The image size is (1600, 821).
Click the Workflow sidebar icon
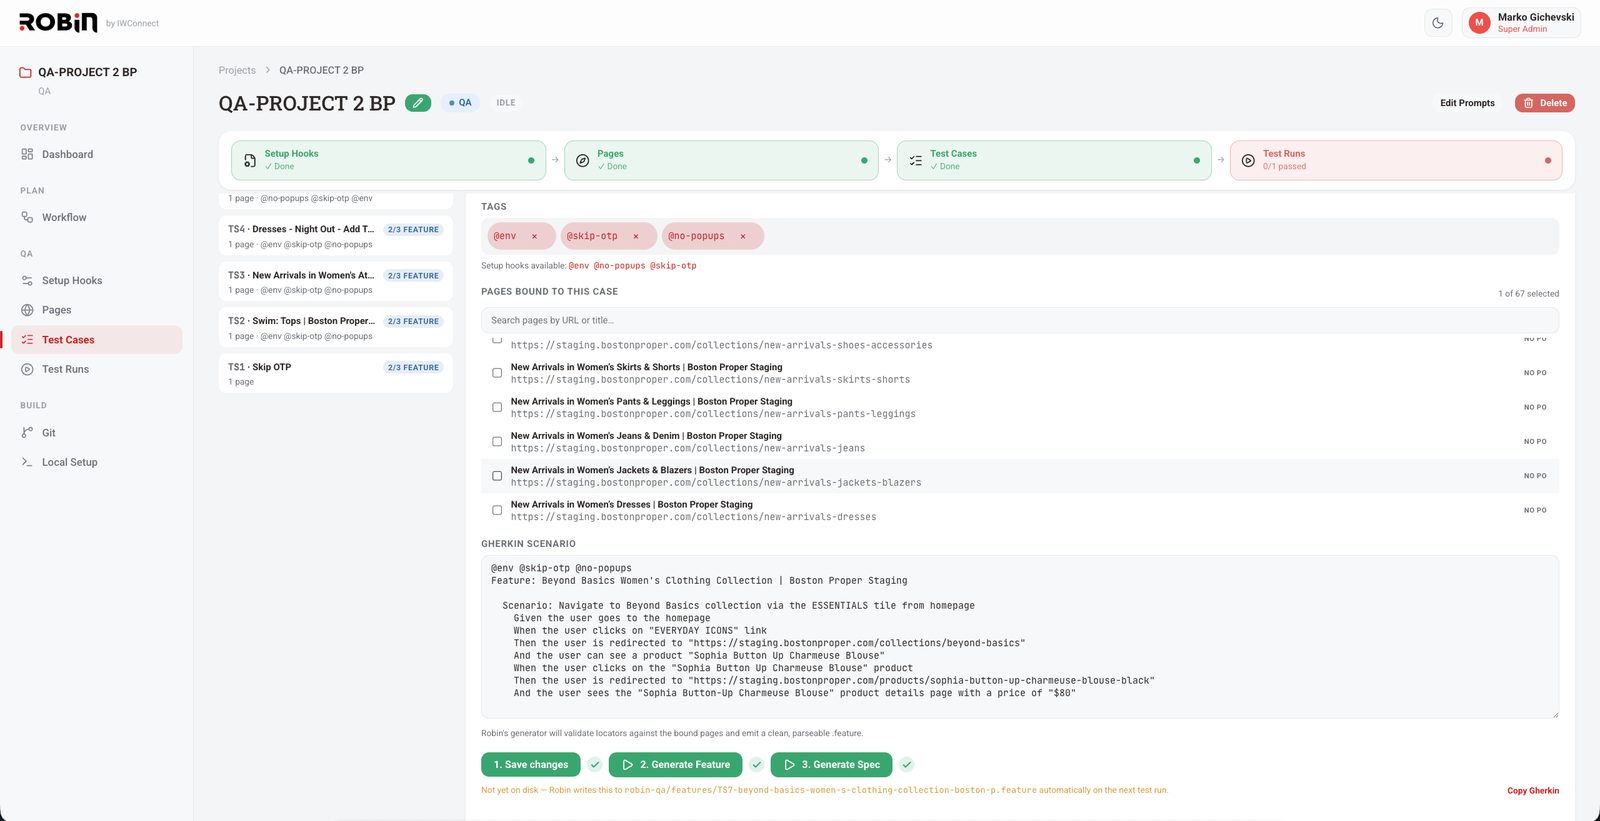click(27, 217)
